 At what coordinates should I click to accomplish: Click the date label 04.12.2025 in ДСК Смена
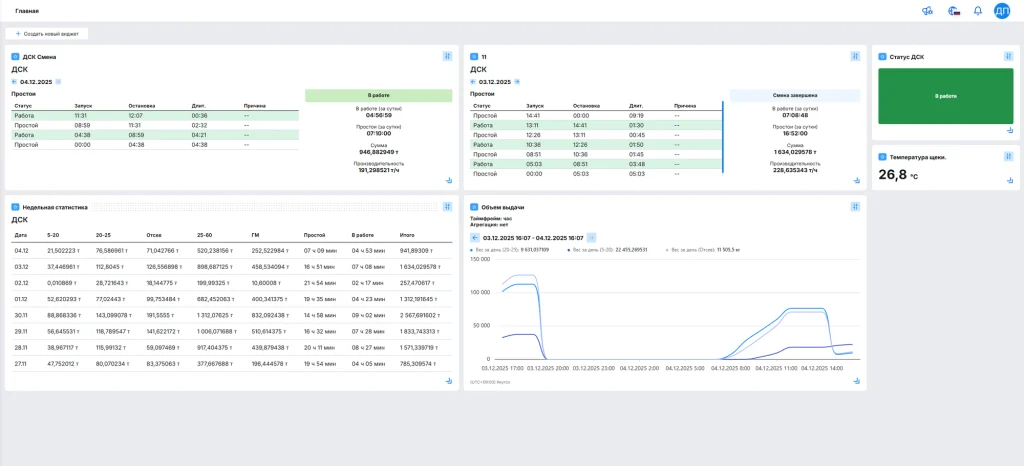click(37, 82)
